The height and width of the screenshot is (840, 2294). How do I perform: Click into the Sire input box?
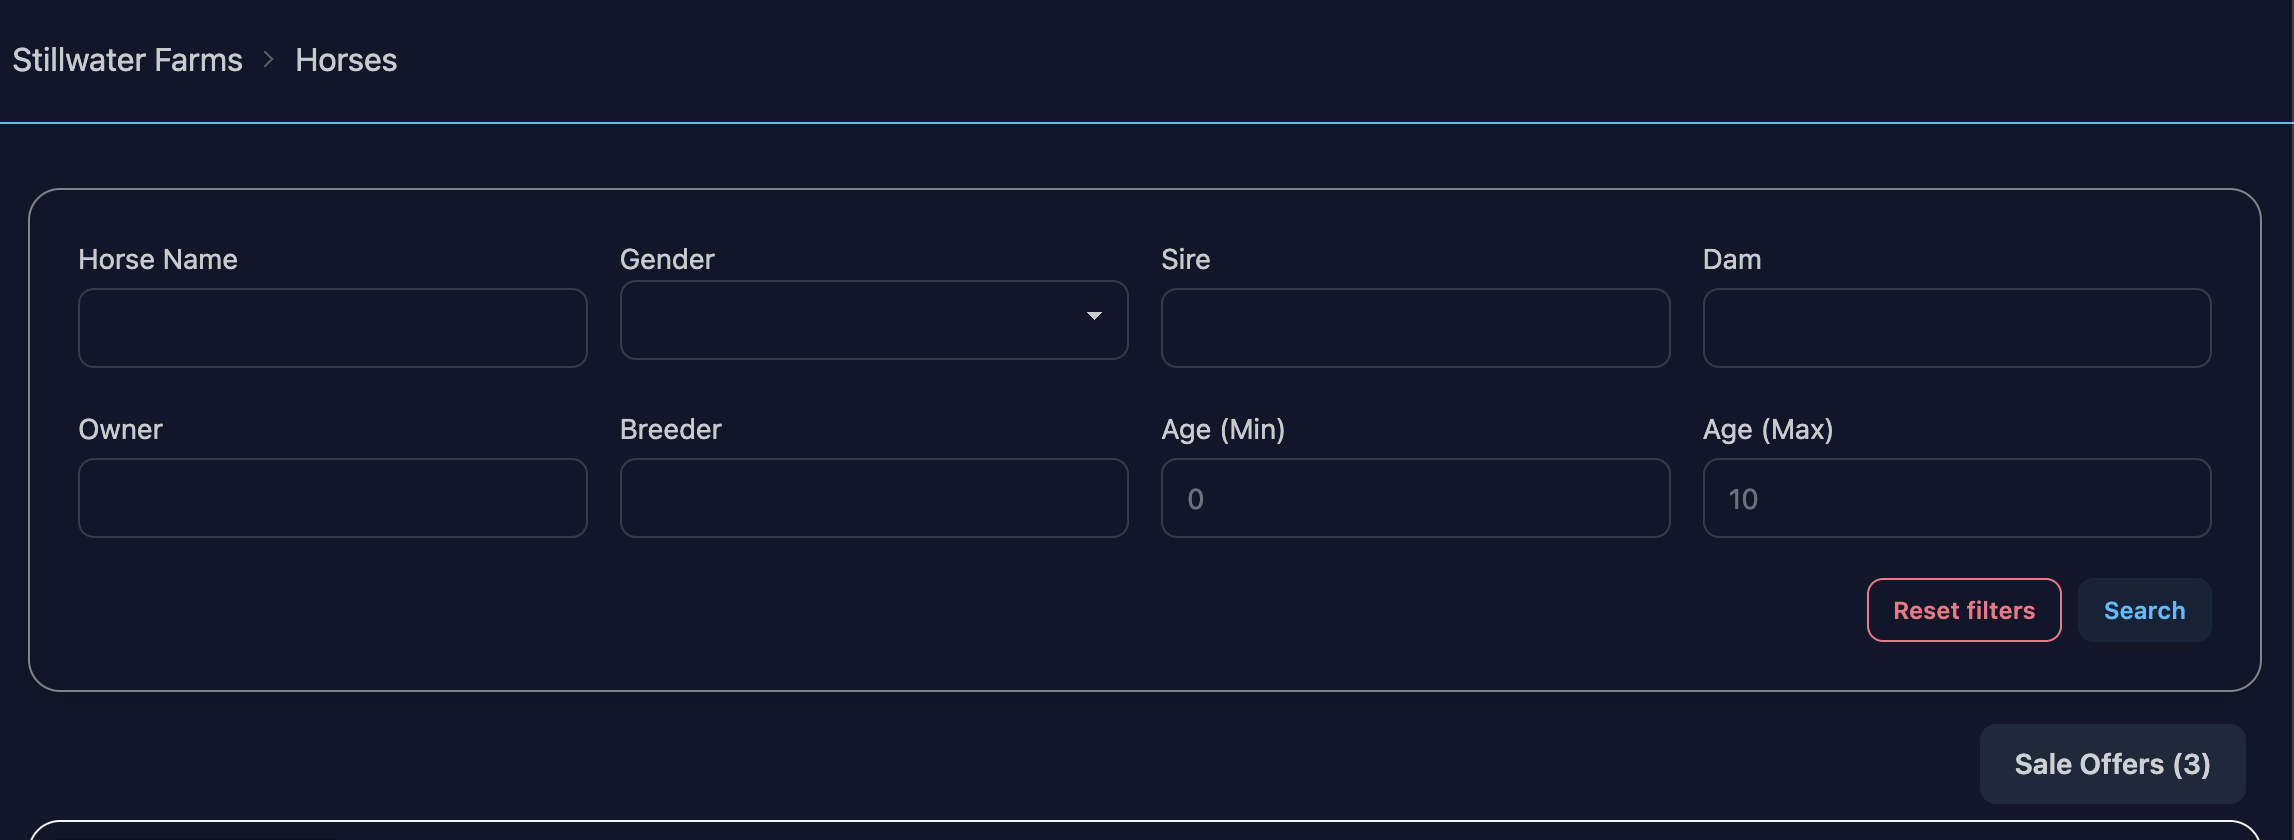coord(1415,328)
